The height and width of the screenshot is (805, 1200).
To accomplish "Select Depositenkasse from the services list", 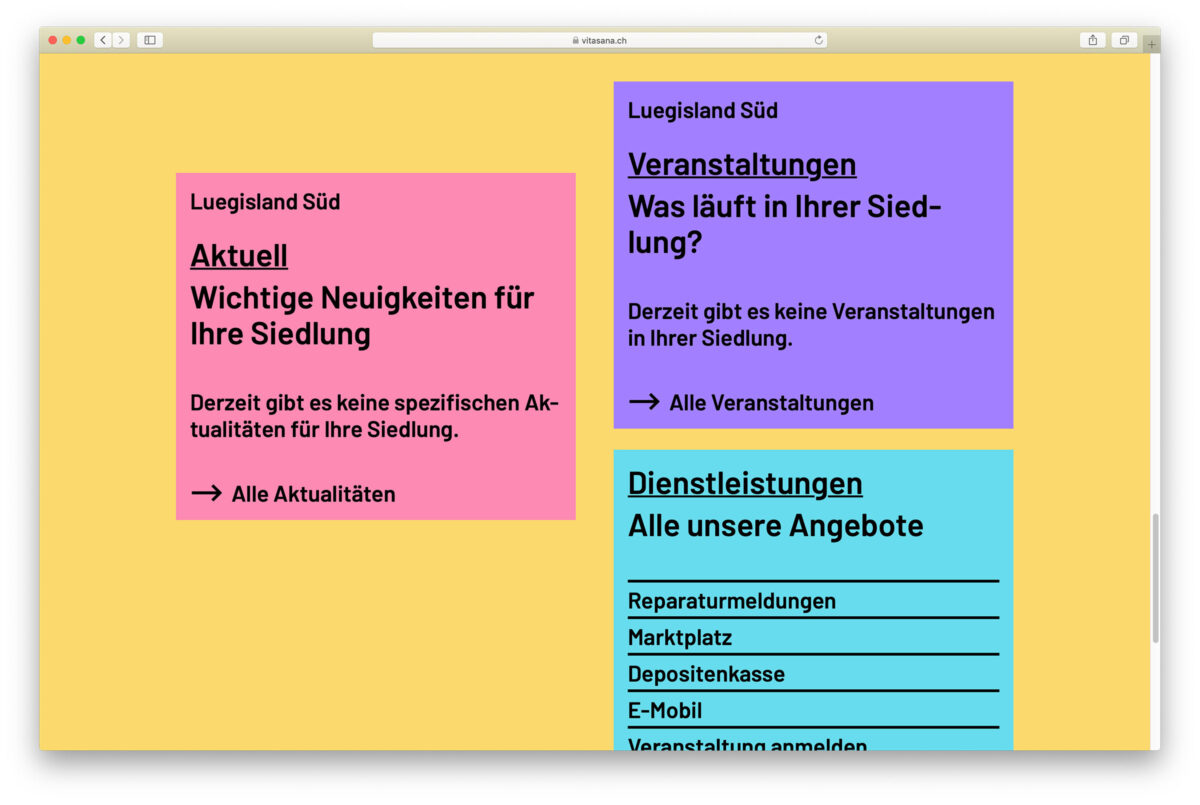I will [706, 674].
